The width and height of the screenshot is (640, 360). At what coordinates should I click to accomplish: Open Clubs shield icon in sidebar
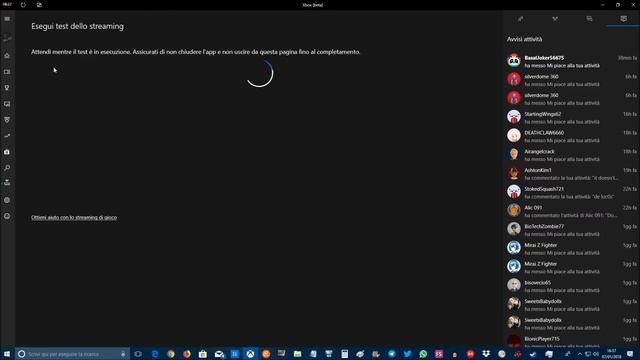coord(7,120)
